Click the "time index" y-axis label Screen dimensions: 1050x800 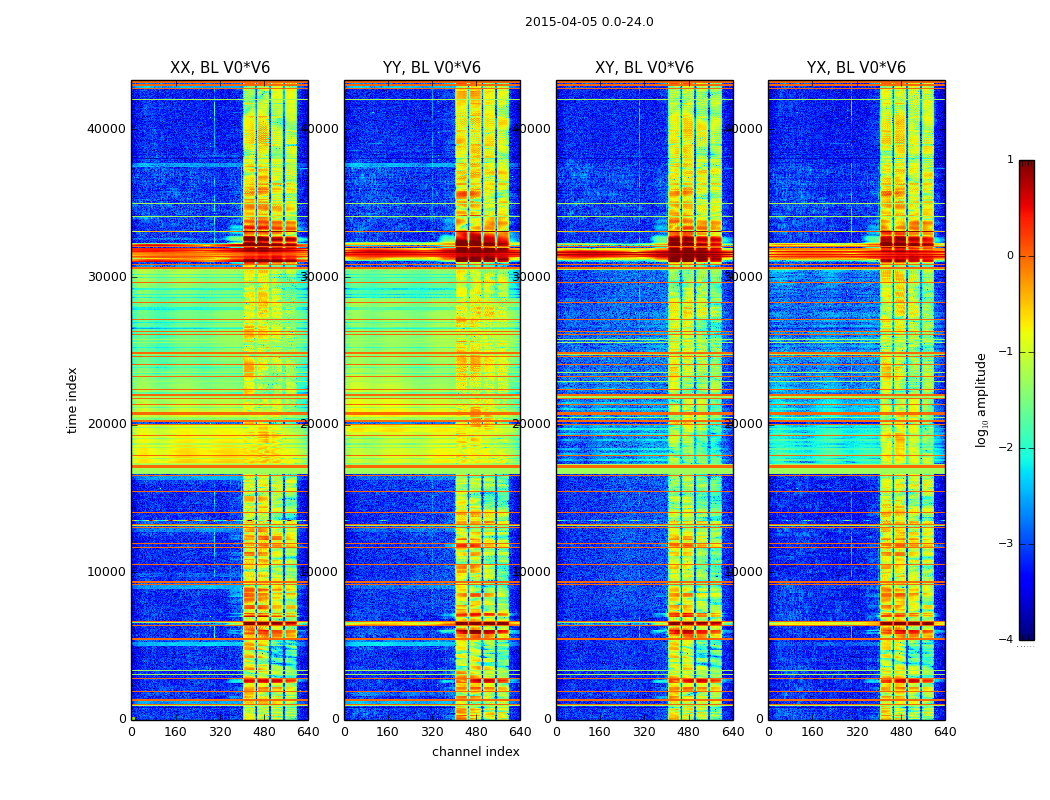(x=72, y=399)
